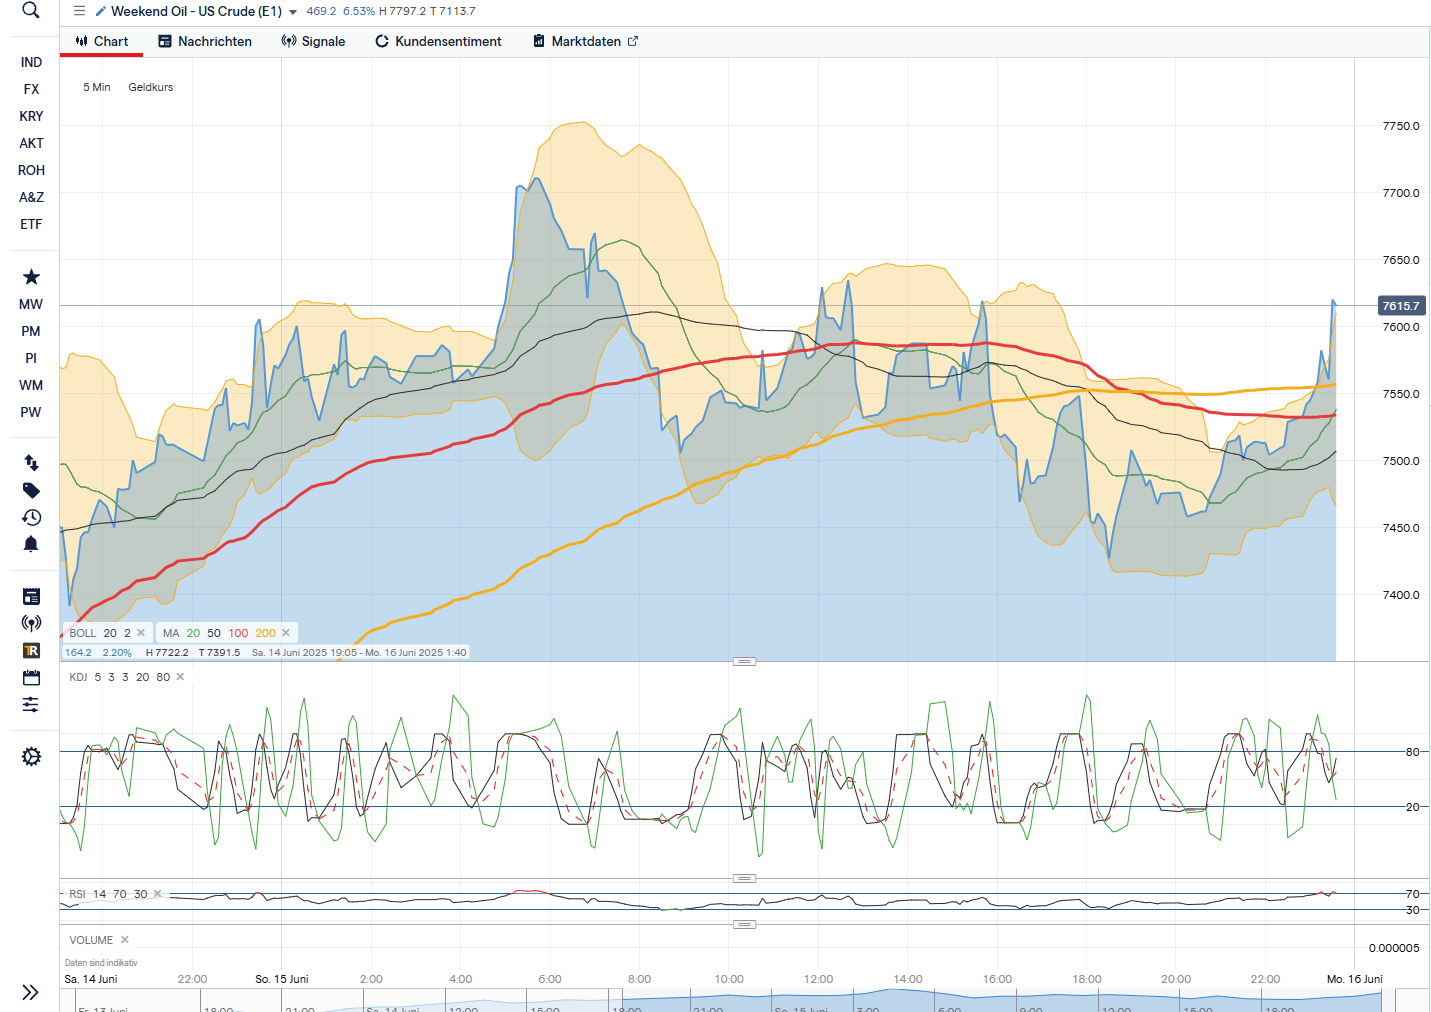Click MA 200 orange period value
The width and height of the screenshot is (1431, 1012).
click(x=265, y=633)
